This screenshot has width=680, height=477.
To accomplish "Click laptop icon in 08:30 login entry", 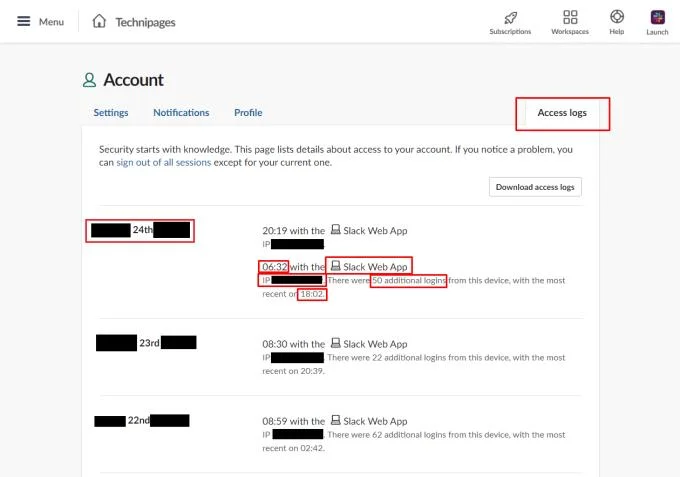I will (x=336, y=343).
